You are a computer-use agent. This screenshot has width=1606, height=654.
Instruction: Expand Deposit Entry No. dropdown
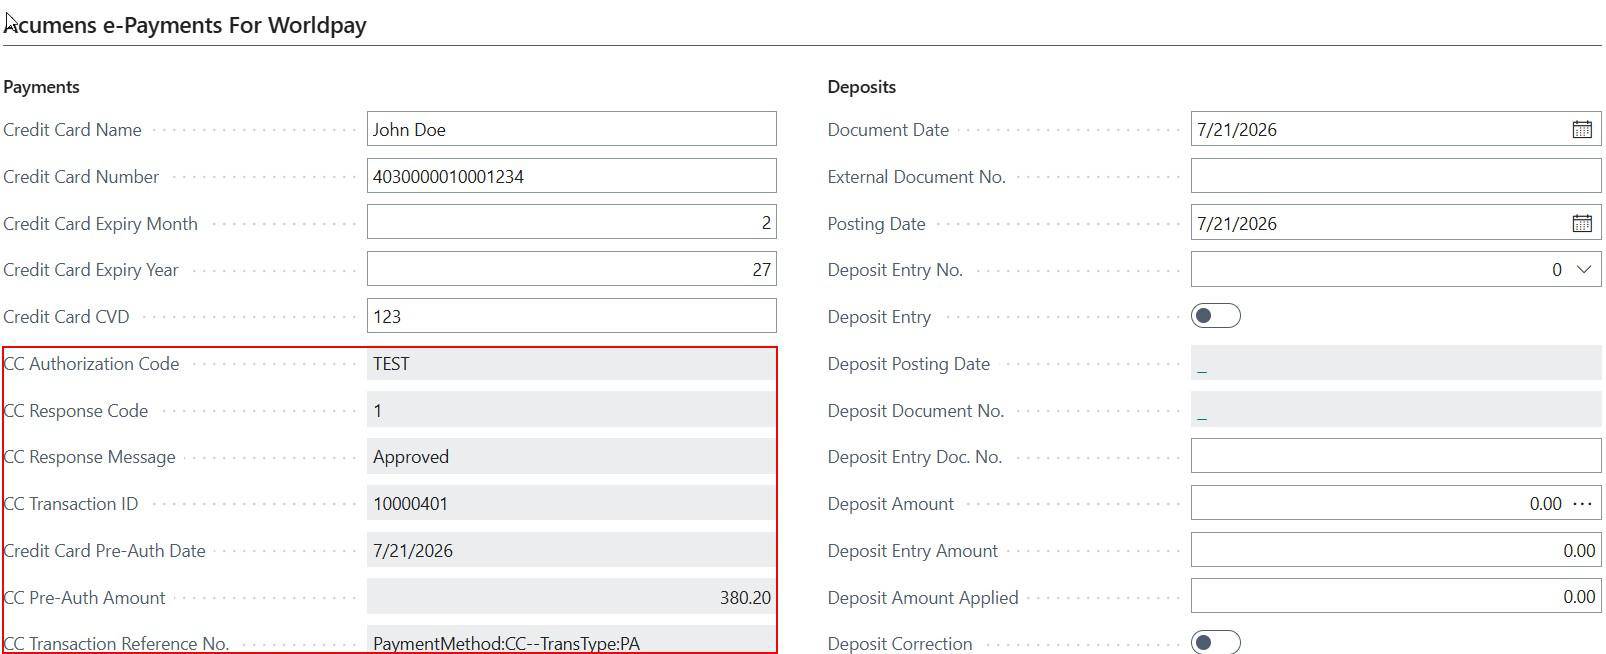tap(1584, 269)
